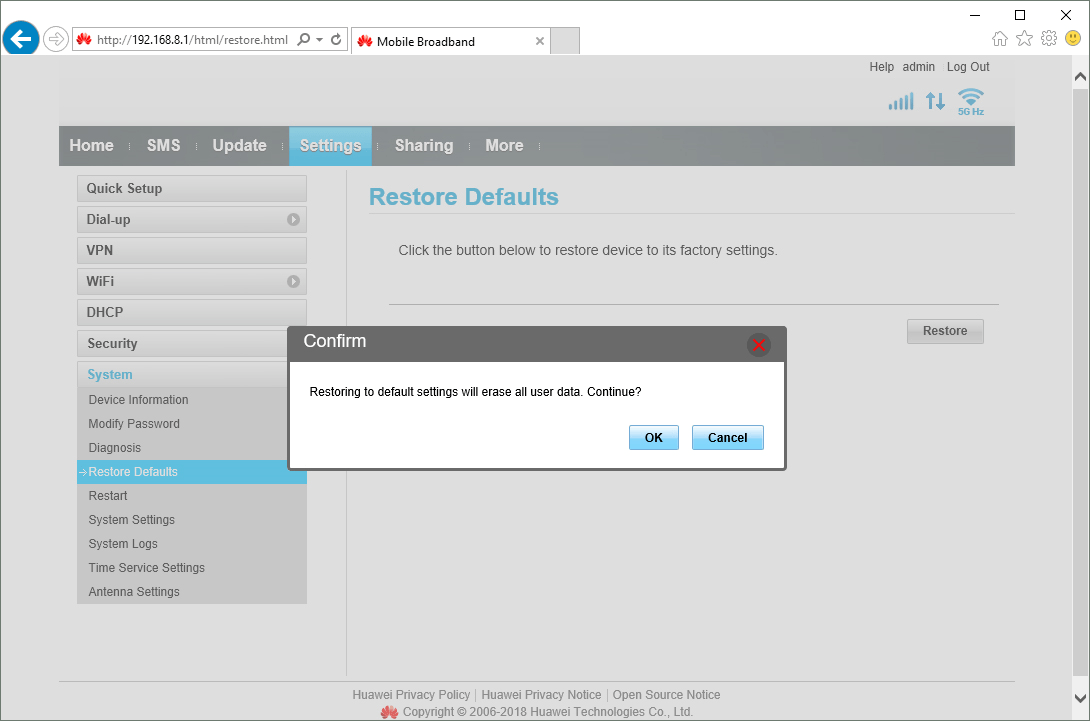Click the browser back navigation arrow
This screenshot has width=1090, height=721.
21,39
